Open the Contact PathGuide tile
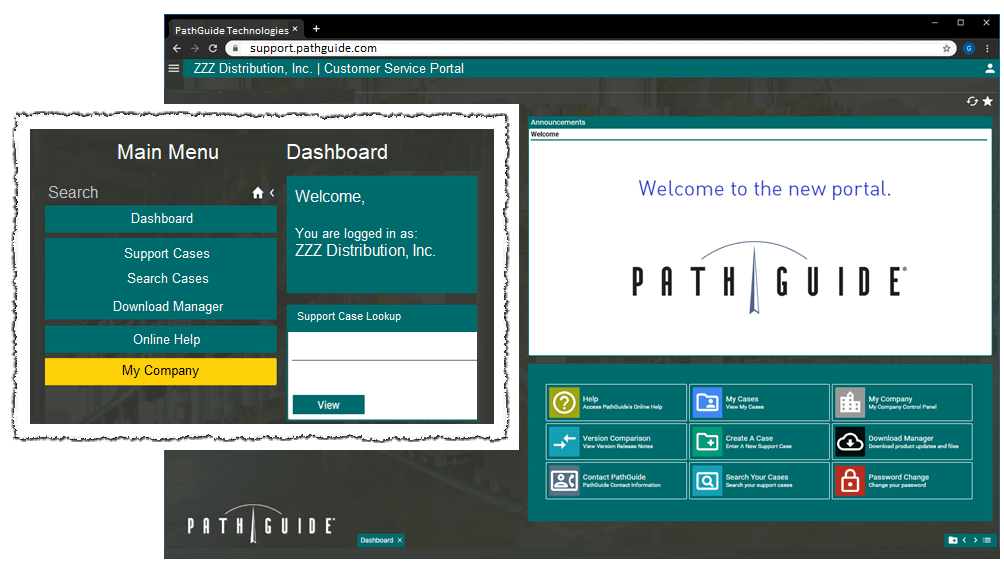 tap(616, 481)
